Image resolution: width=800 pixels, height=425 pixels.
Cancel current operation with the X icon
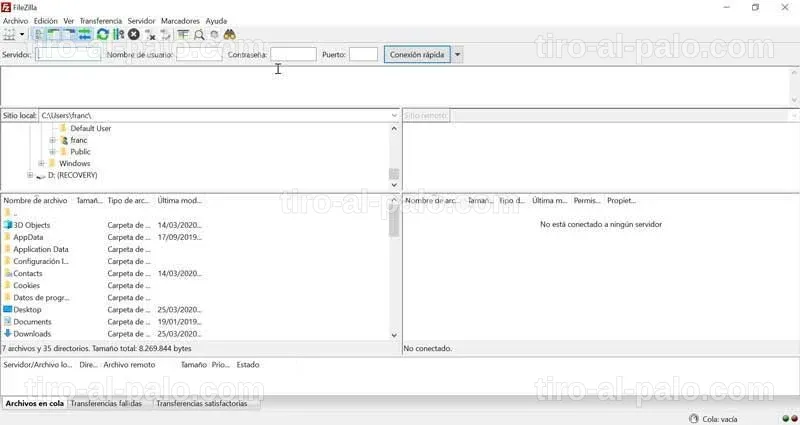tap(134, 35)
